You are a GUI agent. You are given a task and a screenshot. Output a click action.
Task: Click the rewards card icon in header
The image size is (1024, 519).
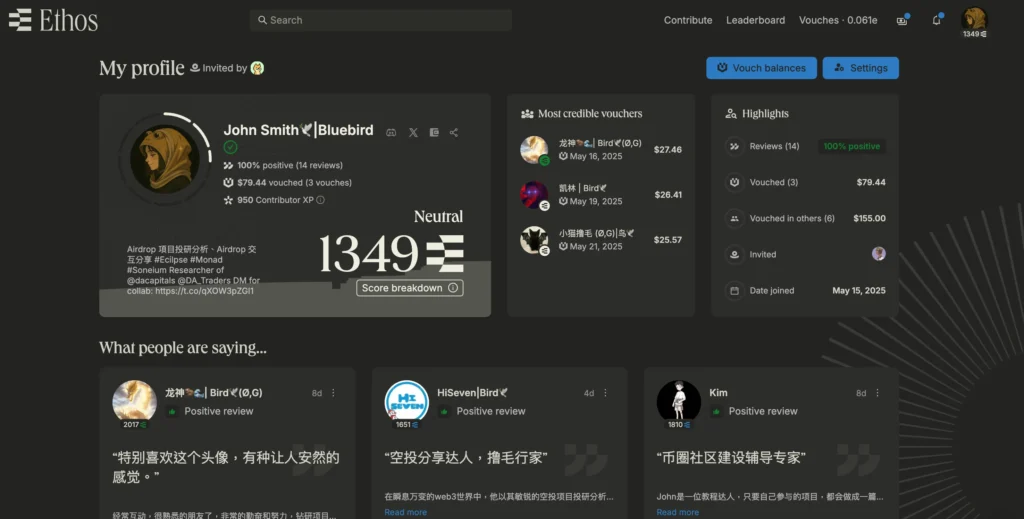coord(902,20)
